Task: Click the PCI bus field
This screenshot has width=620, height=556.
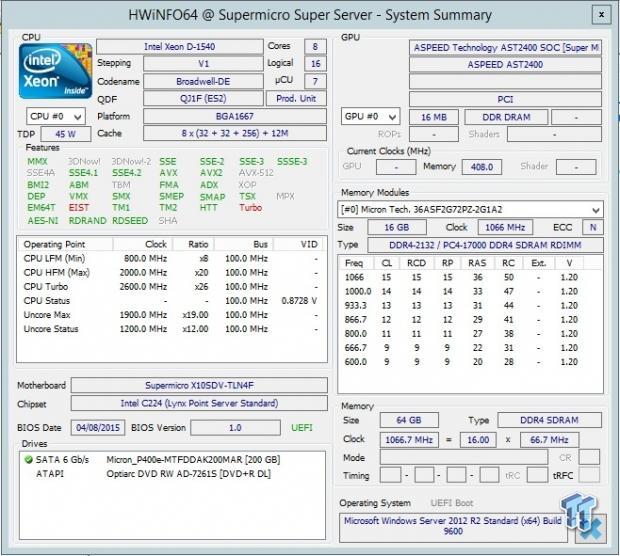Action: tap(505, 99)
